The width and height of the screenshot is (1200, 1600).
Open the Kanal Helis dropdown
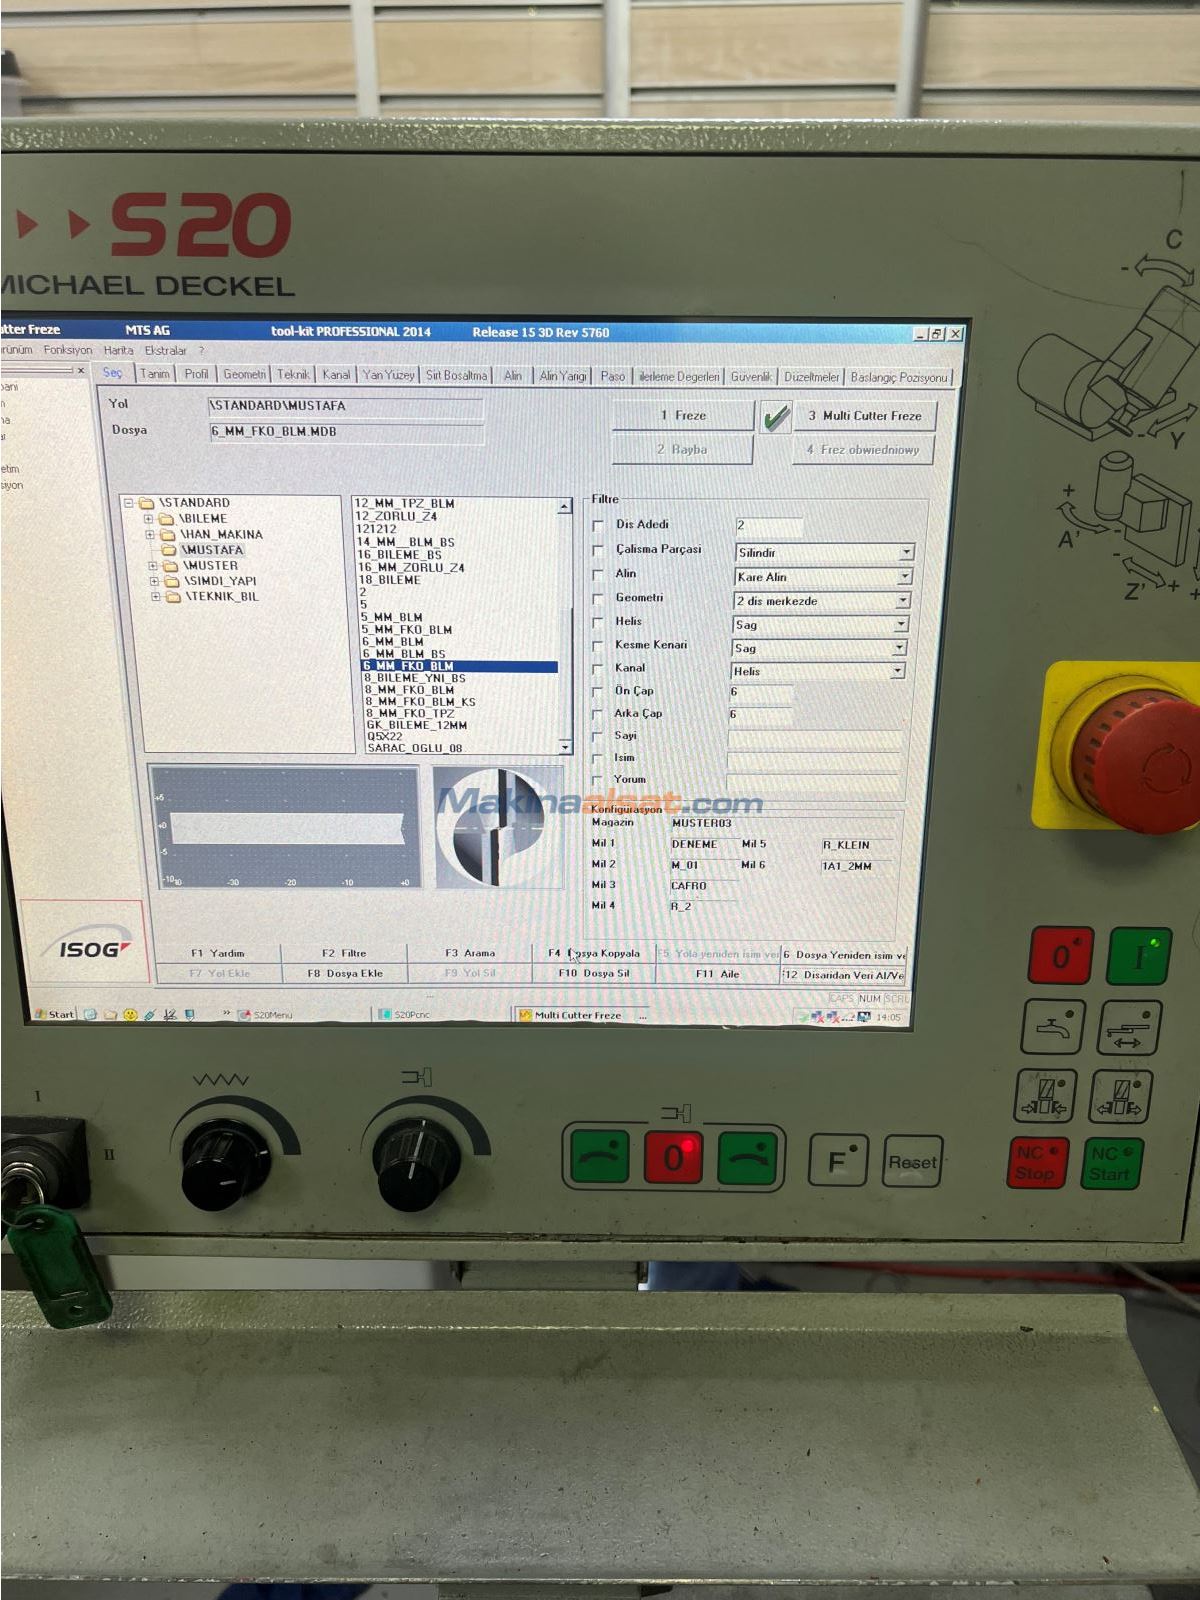pyautogui.click(x=897, y=671)
